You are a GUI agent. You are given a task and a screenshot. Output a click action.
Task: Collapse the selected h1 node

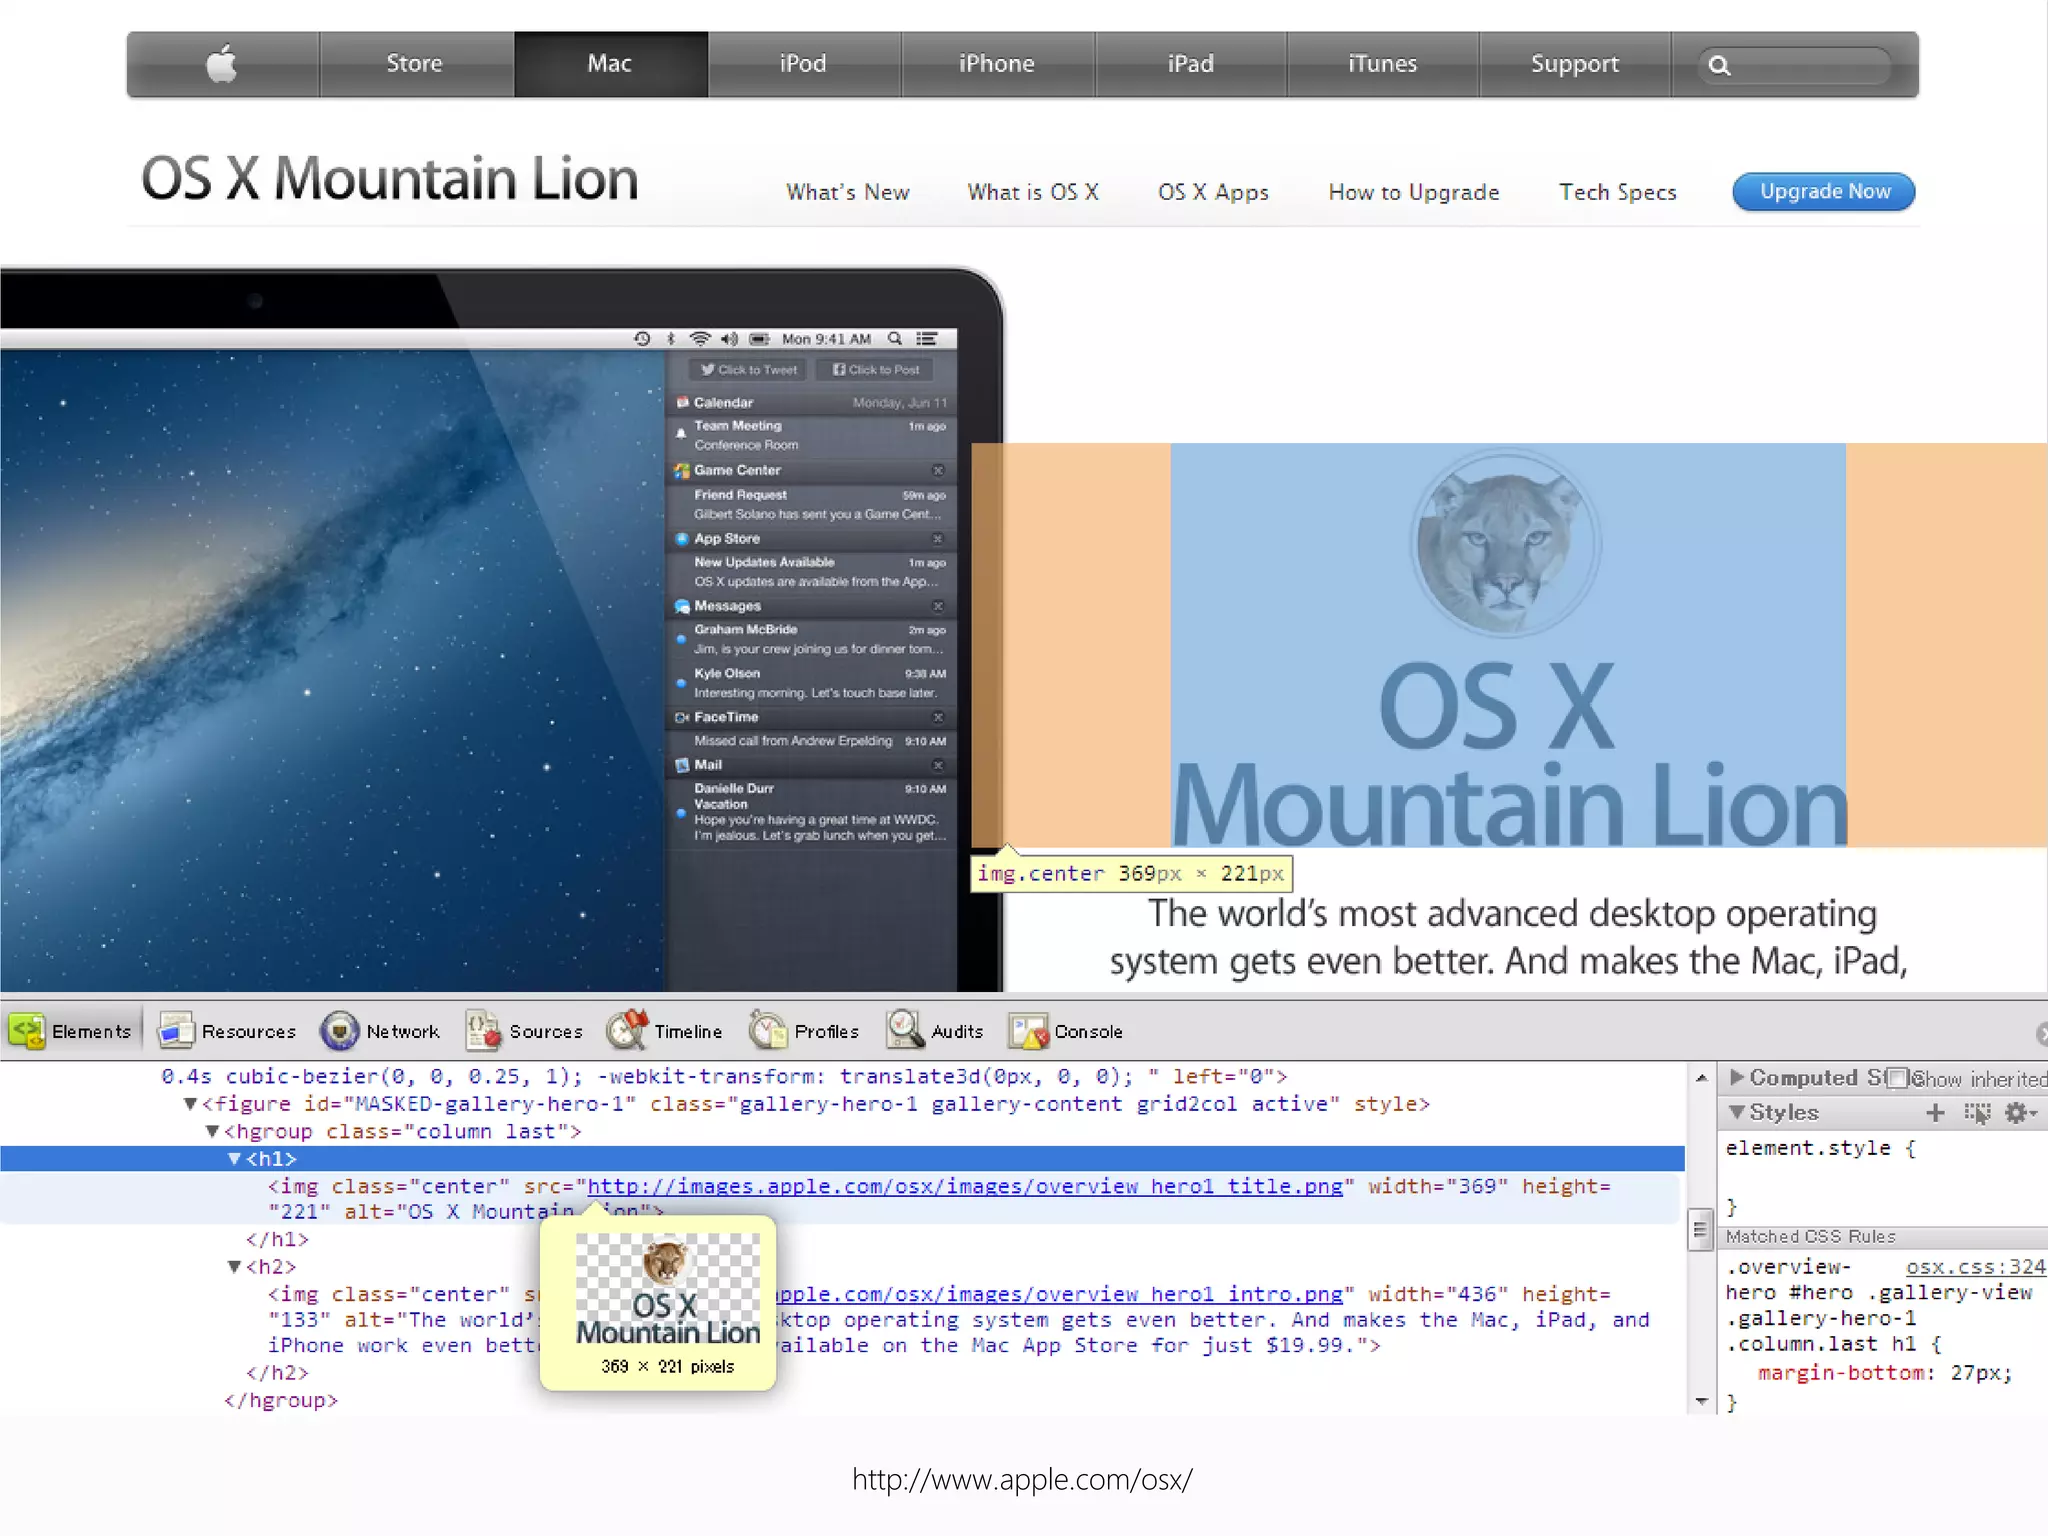[x=234, y=1158]
